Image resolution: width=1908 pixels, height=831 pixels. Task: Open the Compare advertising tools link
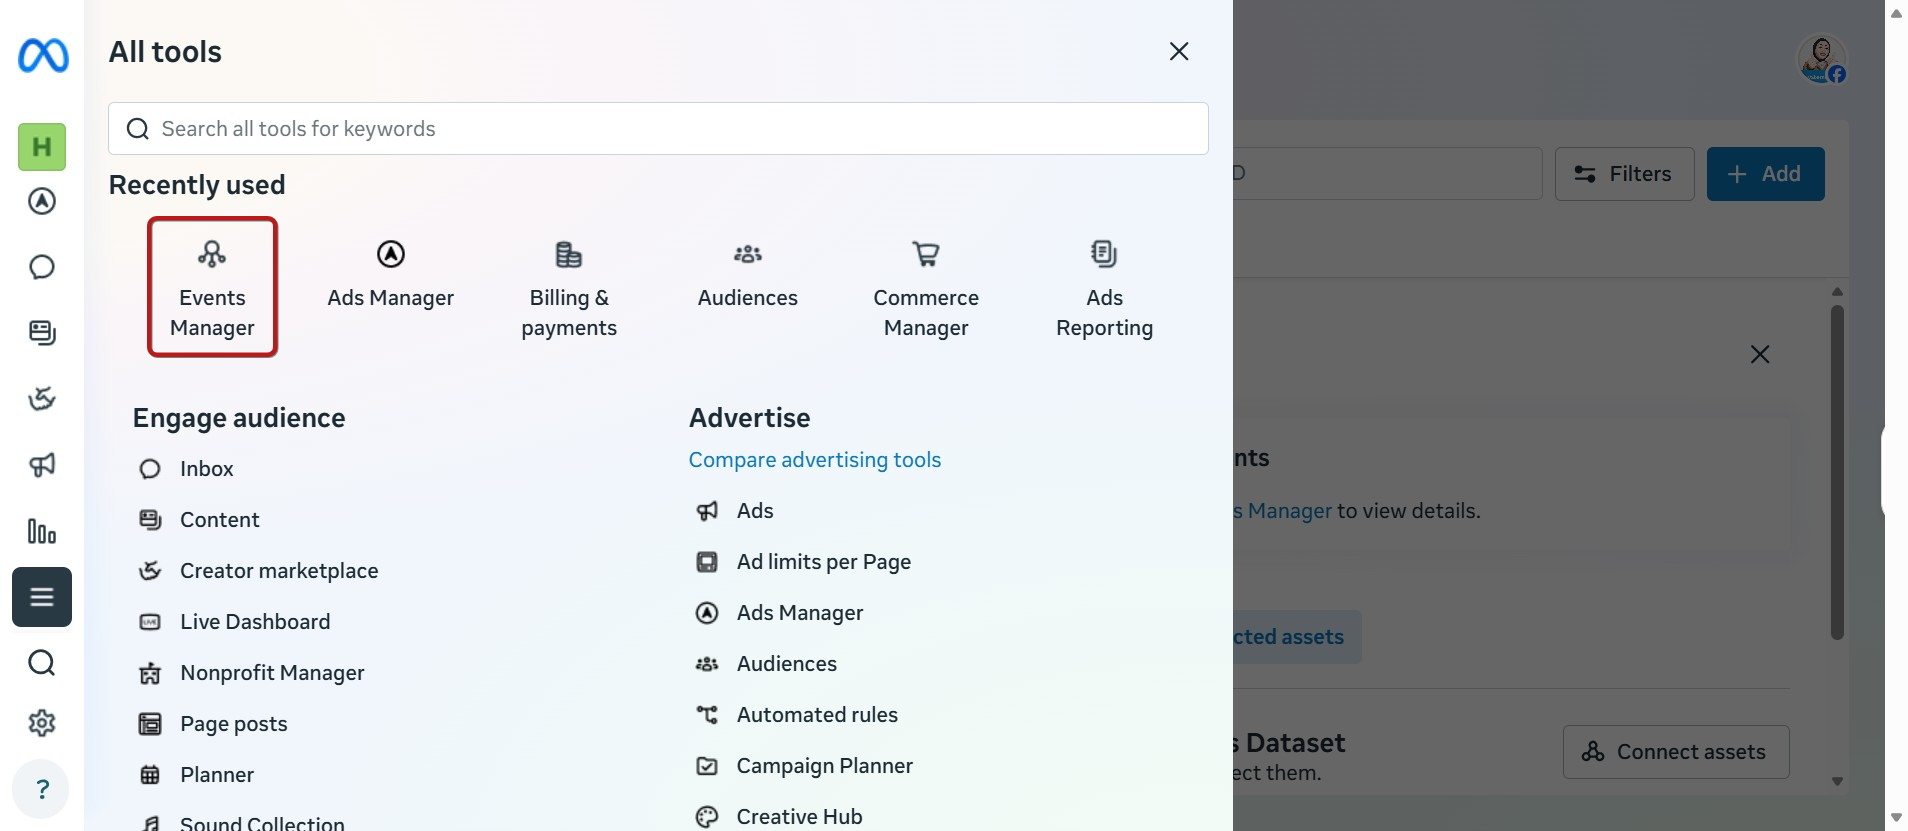(x=815, y=460)
